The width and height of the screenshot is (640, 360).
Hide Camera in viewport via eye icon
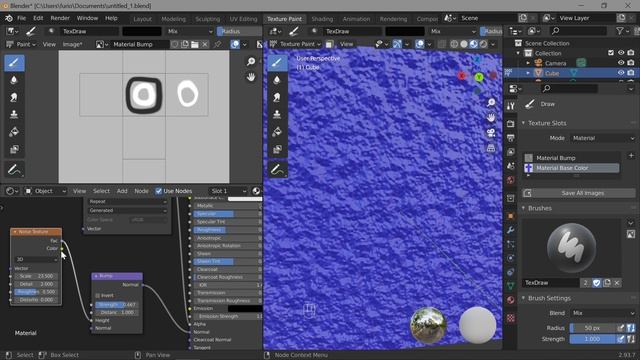[621, 63]
